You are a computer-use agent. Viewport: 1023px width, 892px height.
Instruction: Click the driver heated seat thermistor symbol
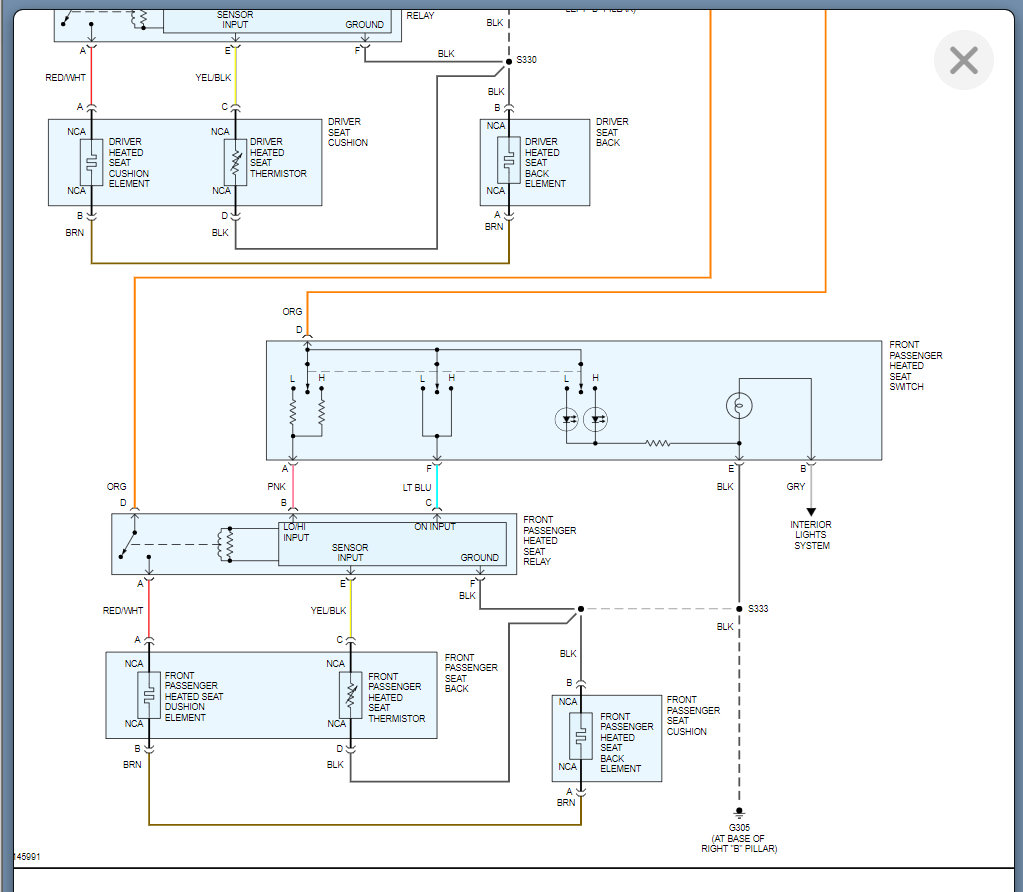pos(236,162)
